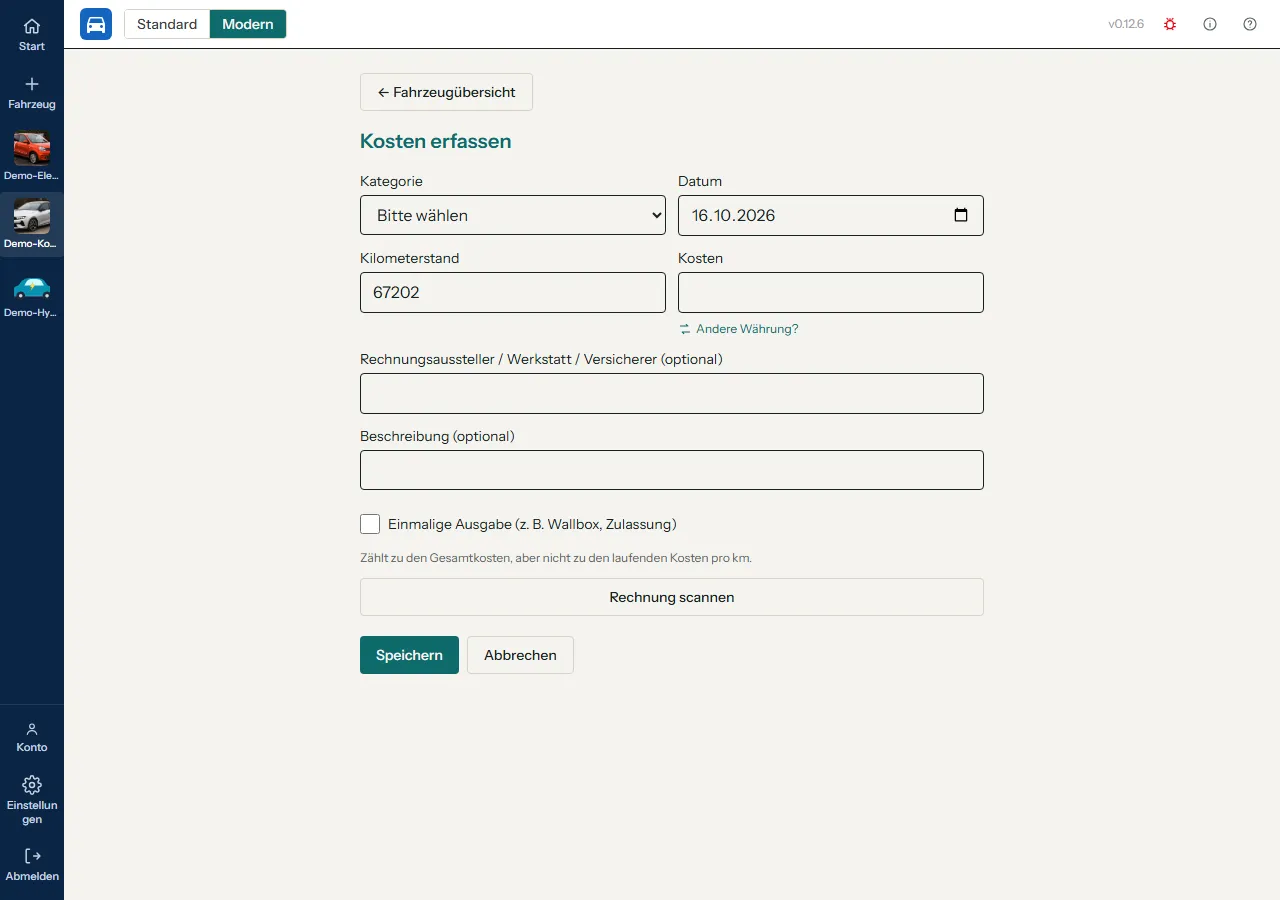The height and width of the screenshot is (900, 1280).
Task: Open Konto account page
Action: [x=32, y=737]
